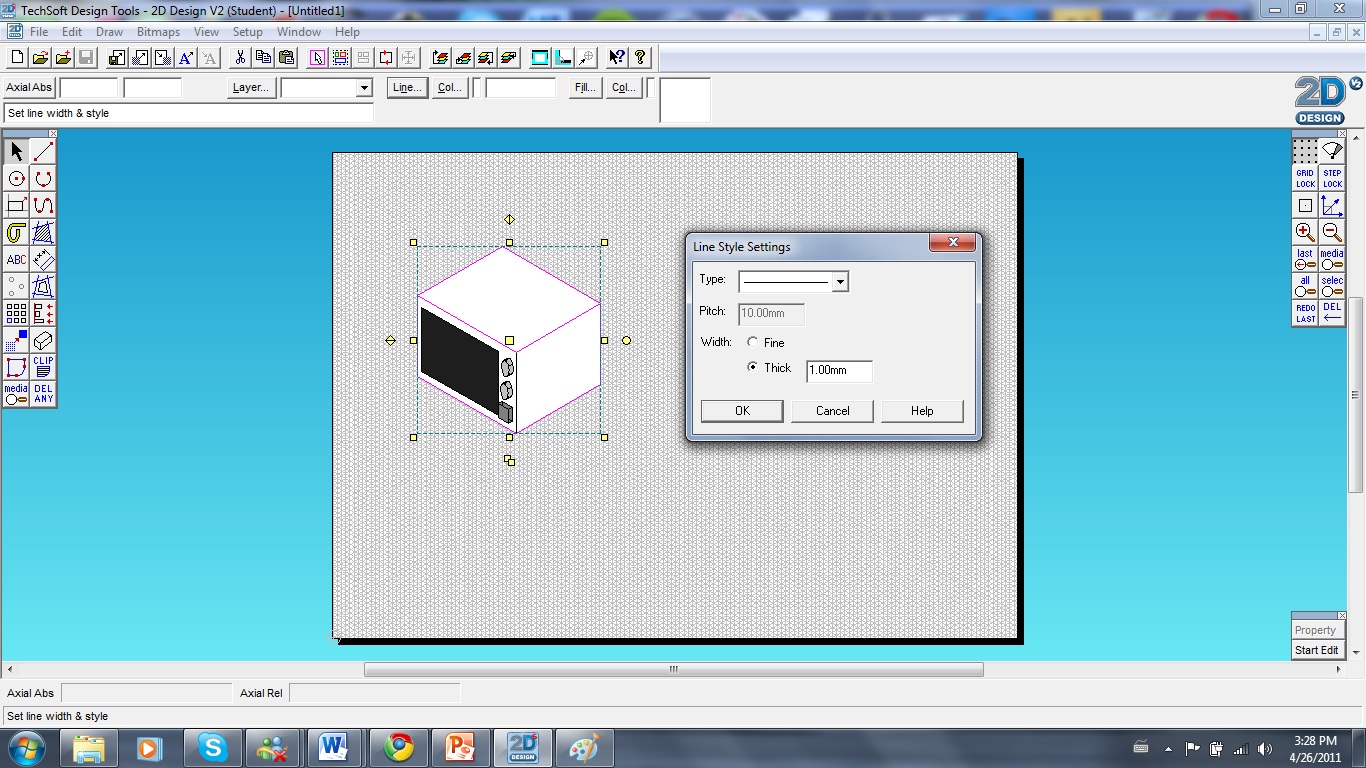Open the ABC text tool
The height and width of the screenshot is (768, 1366).
coord(15,259)
